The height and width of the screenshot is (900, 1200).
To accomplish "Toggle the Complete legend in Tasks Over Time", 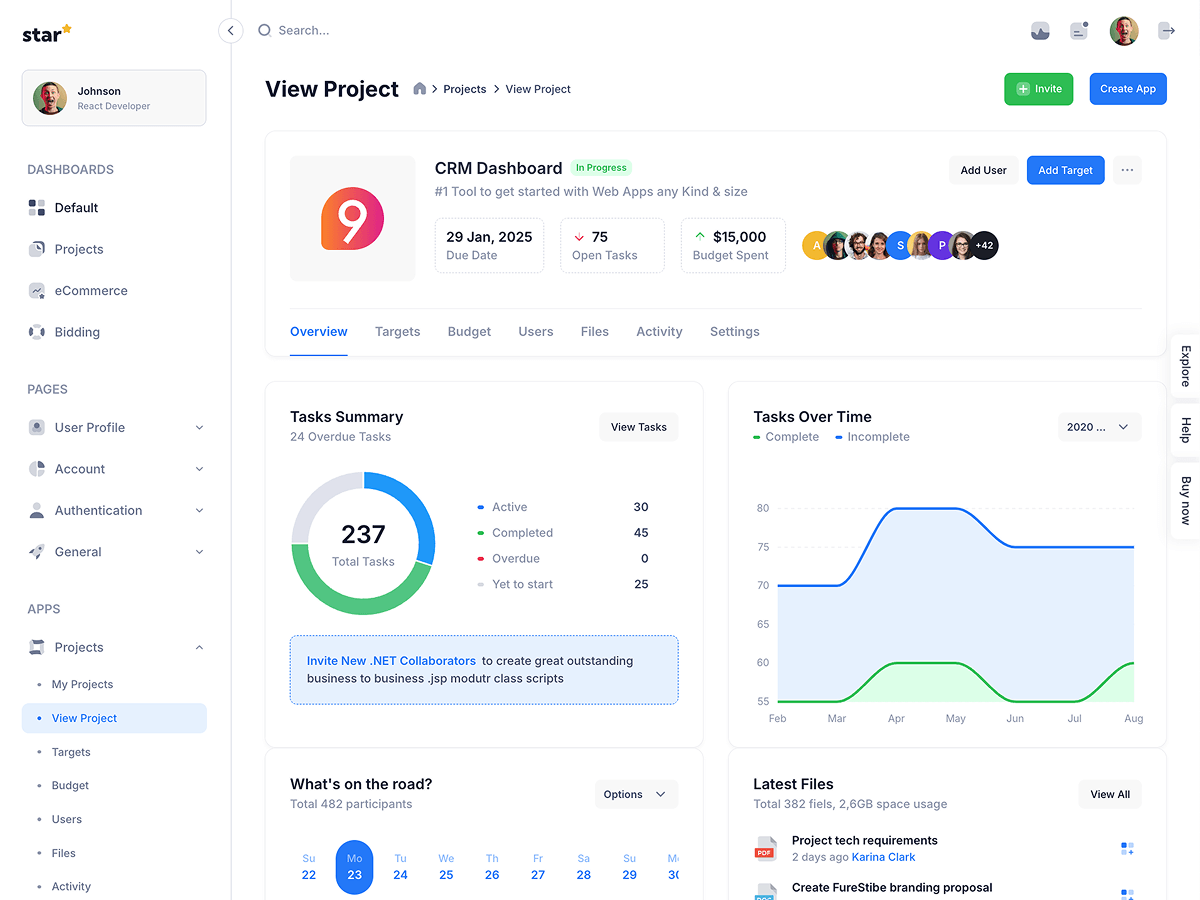I will (785, 436).
